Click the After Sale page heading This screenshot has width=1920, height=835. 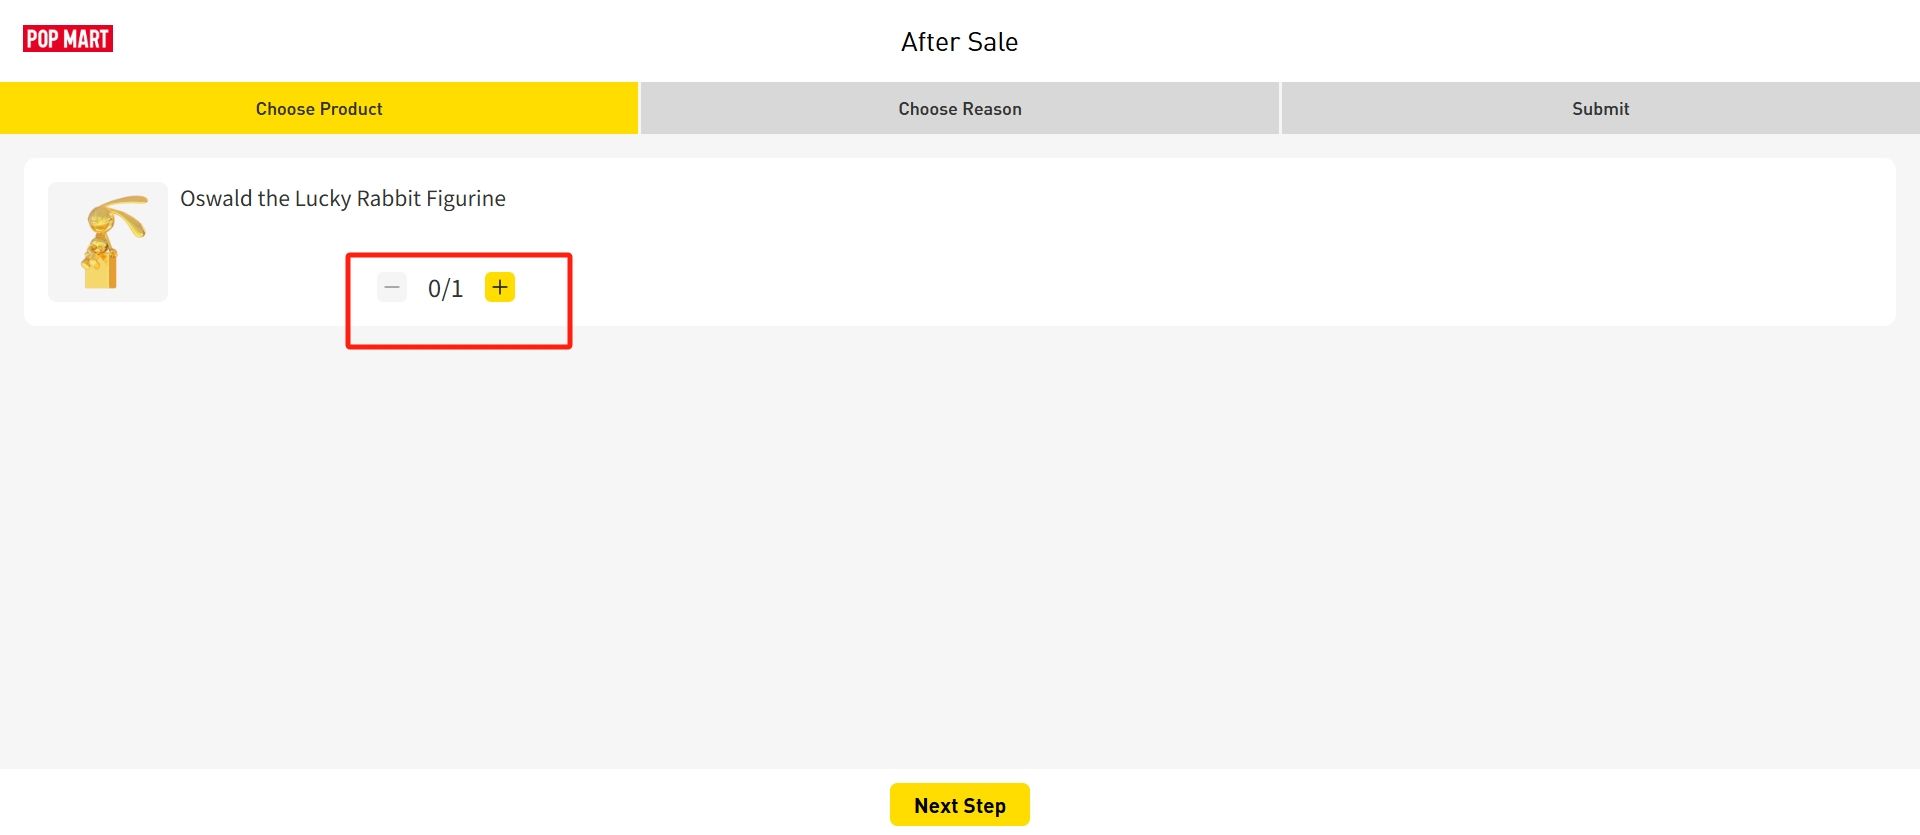pos(960,42)
